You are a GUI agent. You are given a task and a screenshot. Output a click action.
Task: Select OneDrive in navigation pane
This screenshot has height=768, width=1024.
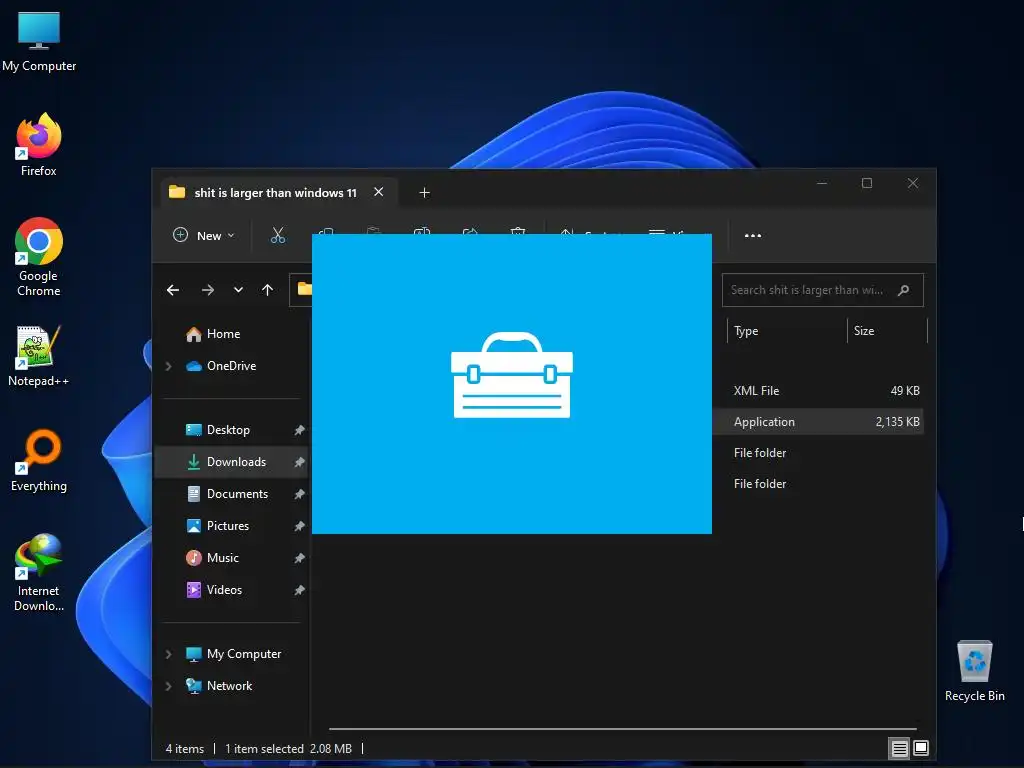pos(221,366)
